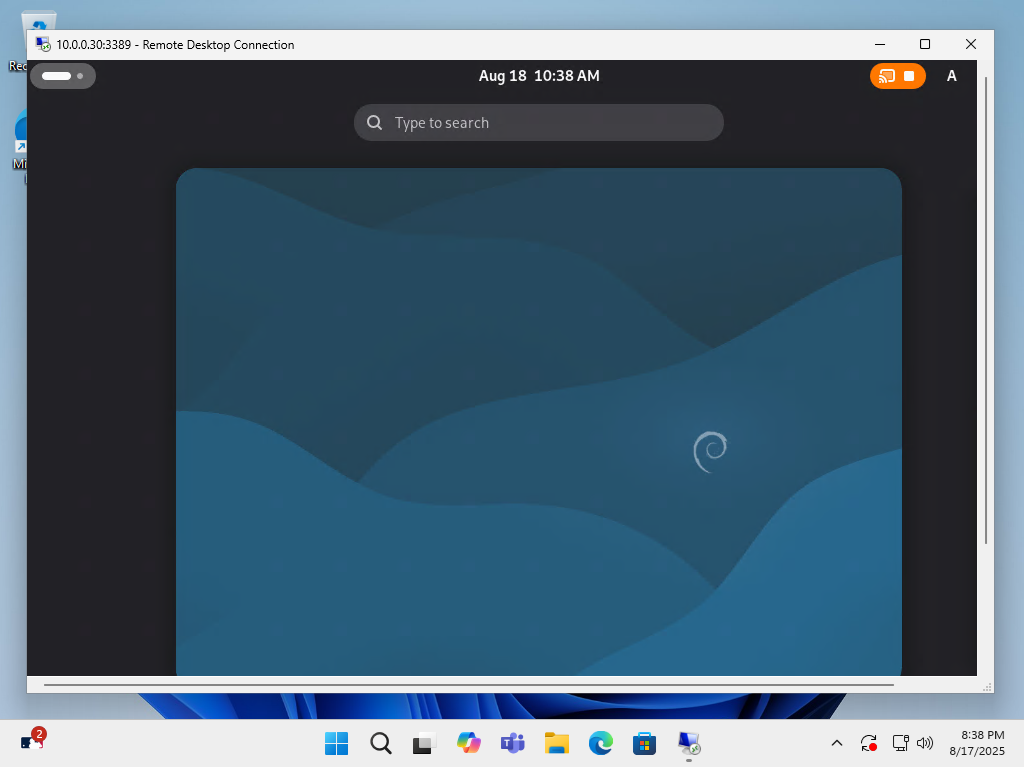This screenshot has width=1024, height=767.
Task: Launch Copilot from the taskbar
Action: pos(468,743)
